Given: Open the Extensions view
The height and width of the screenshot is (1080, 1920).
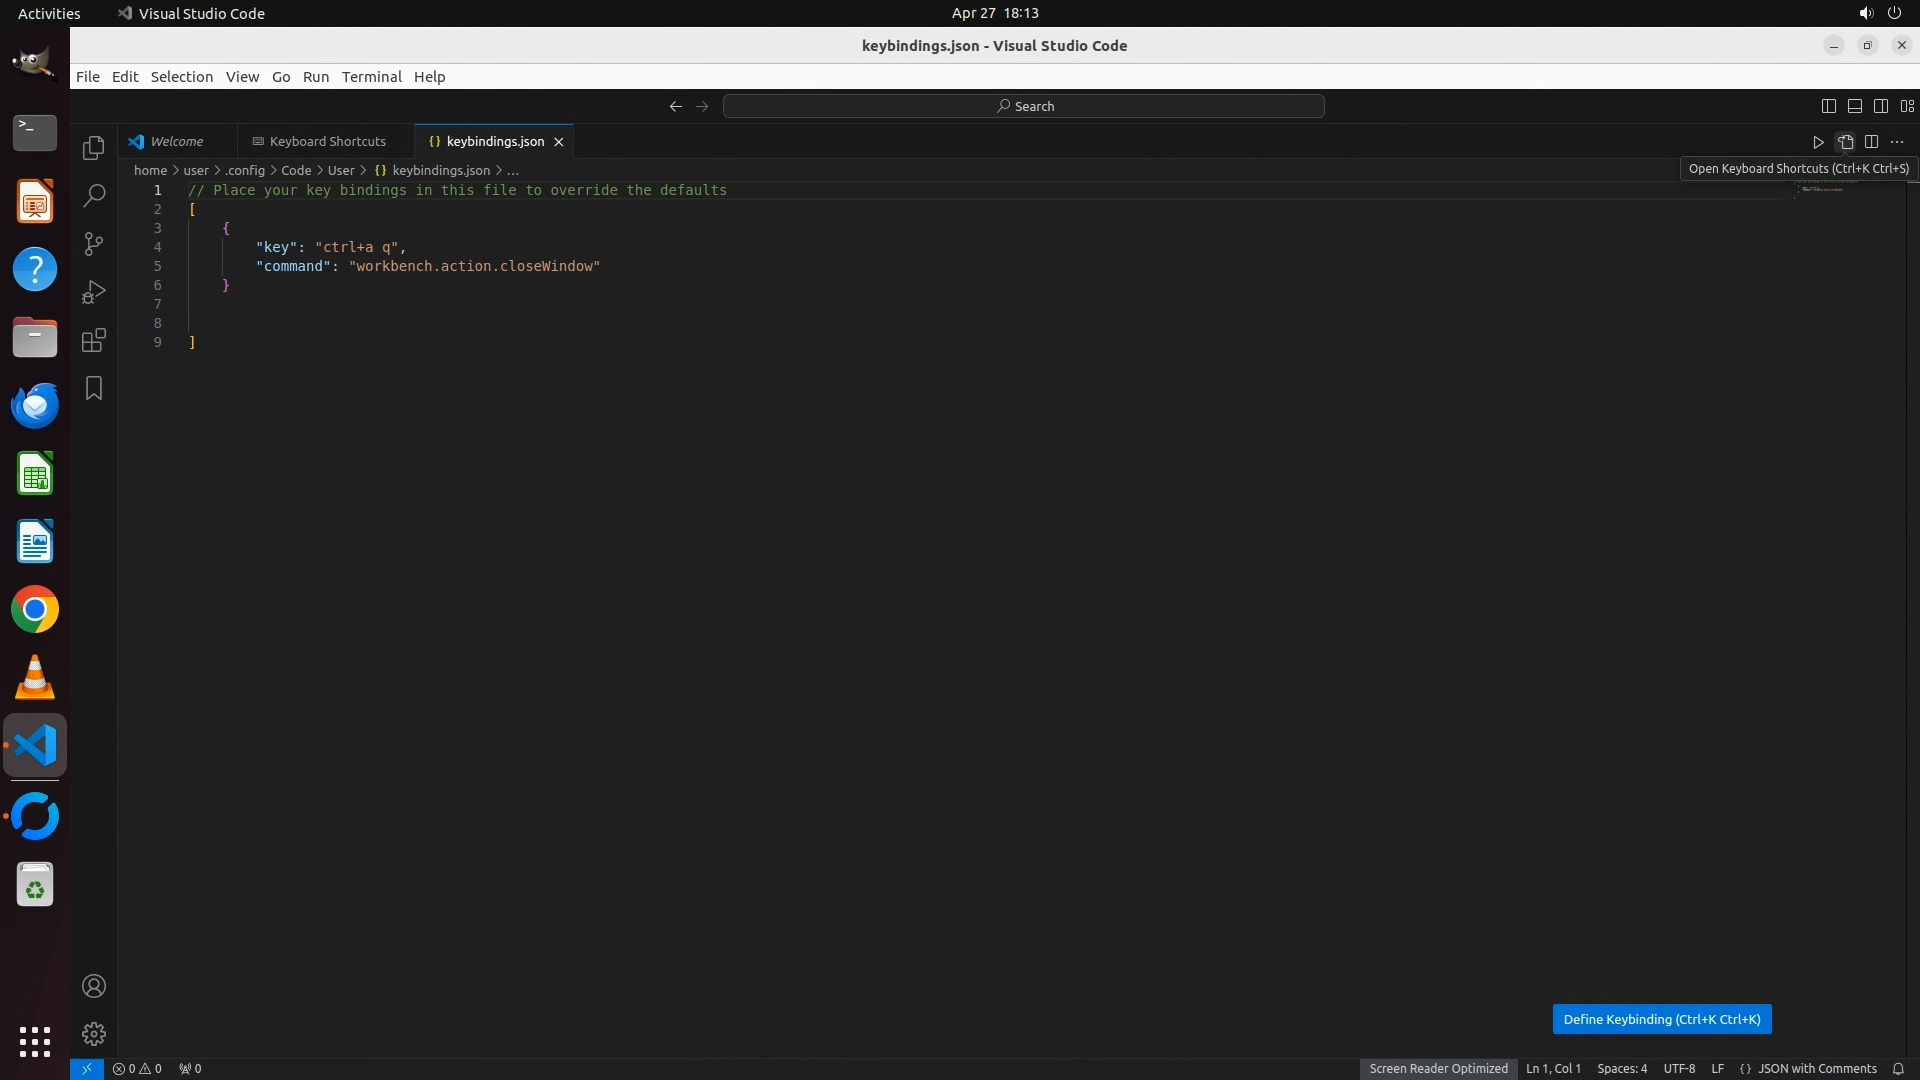Looking at the screenshot, I should click(x=94, y=340).
